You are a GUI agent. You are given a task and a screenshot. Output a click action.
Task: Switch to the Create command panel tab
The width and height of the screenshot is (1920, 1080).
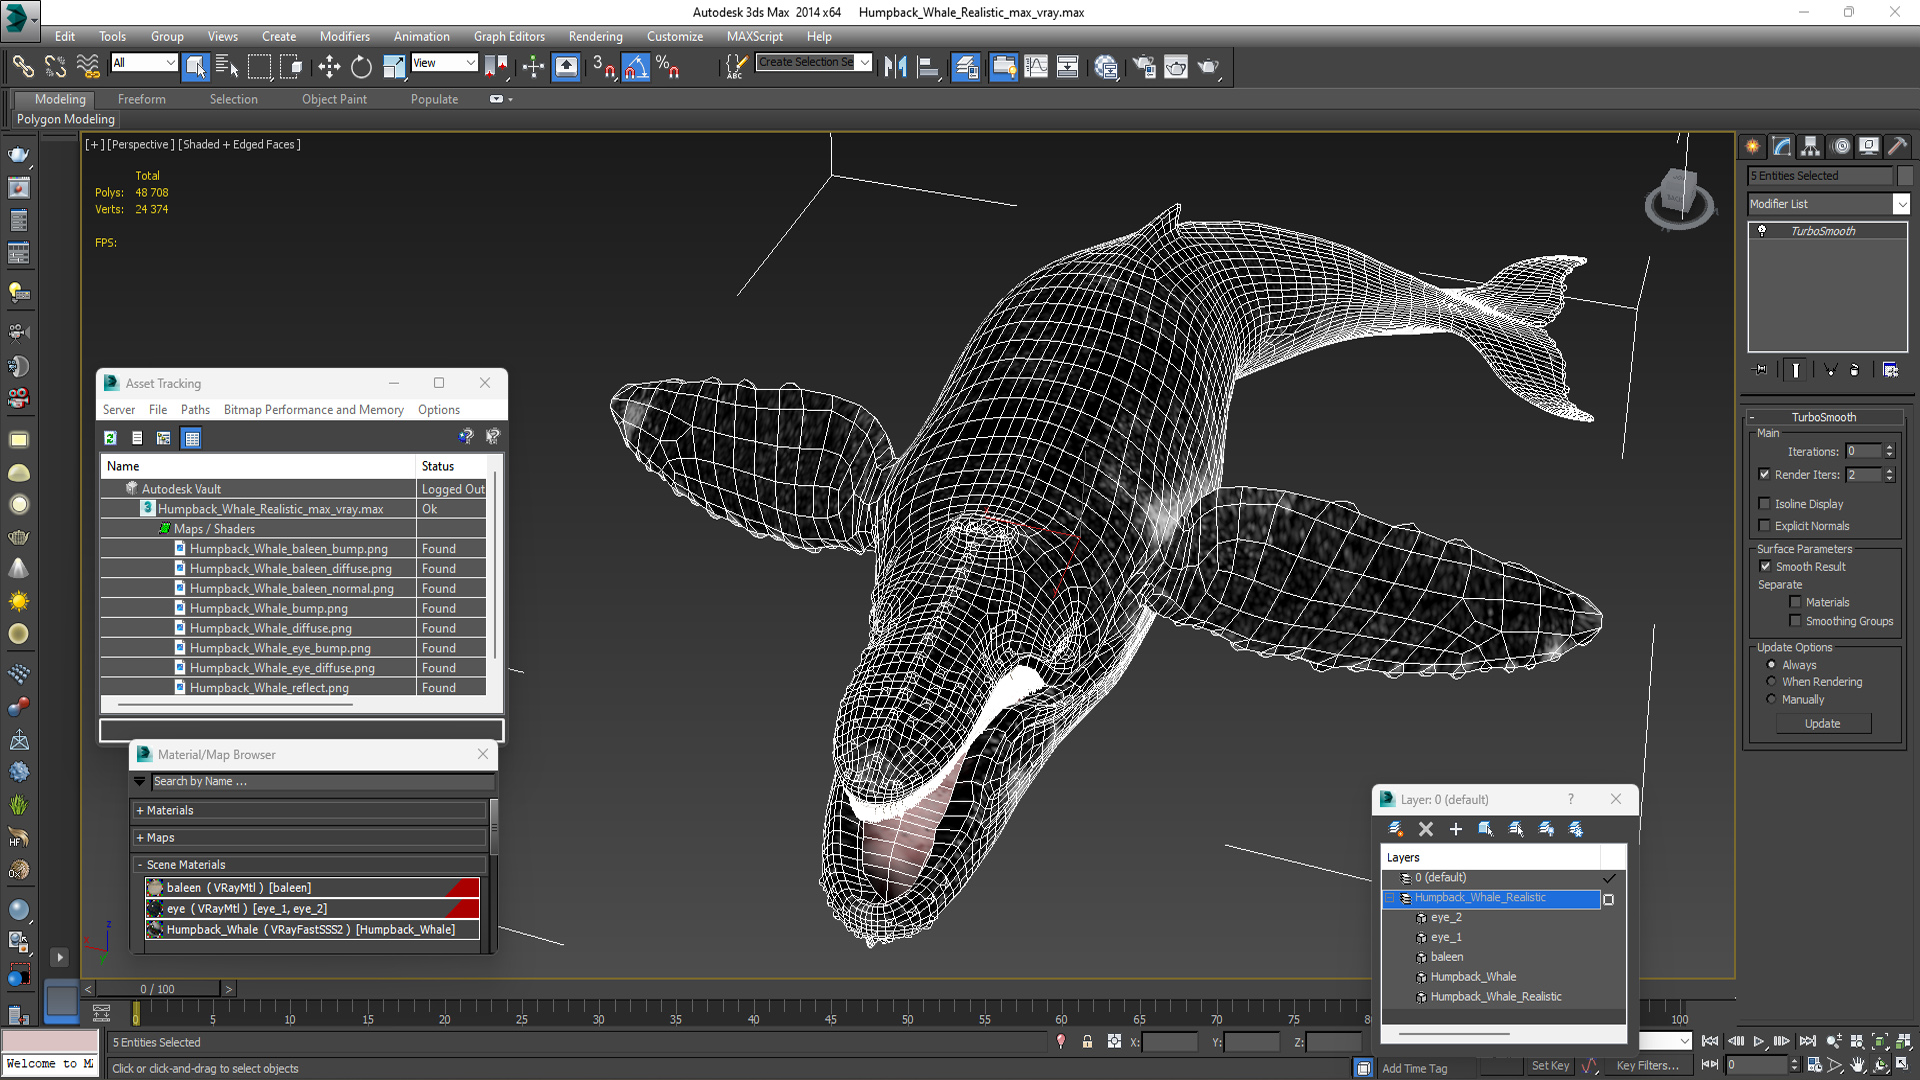(1753, 146)
